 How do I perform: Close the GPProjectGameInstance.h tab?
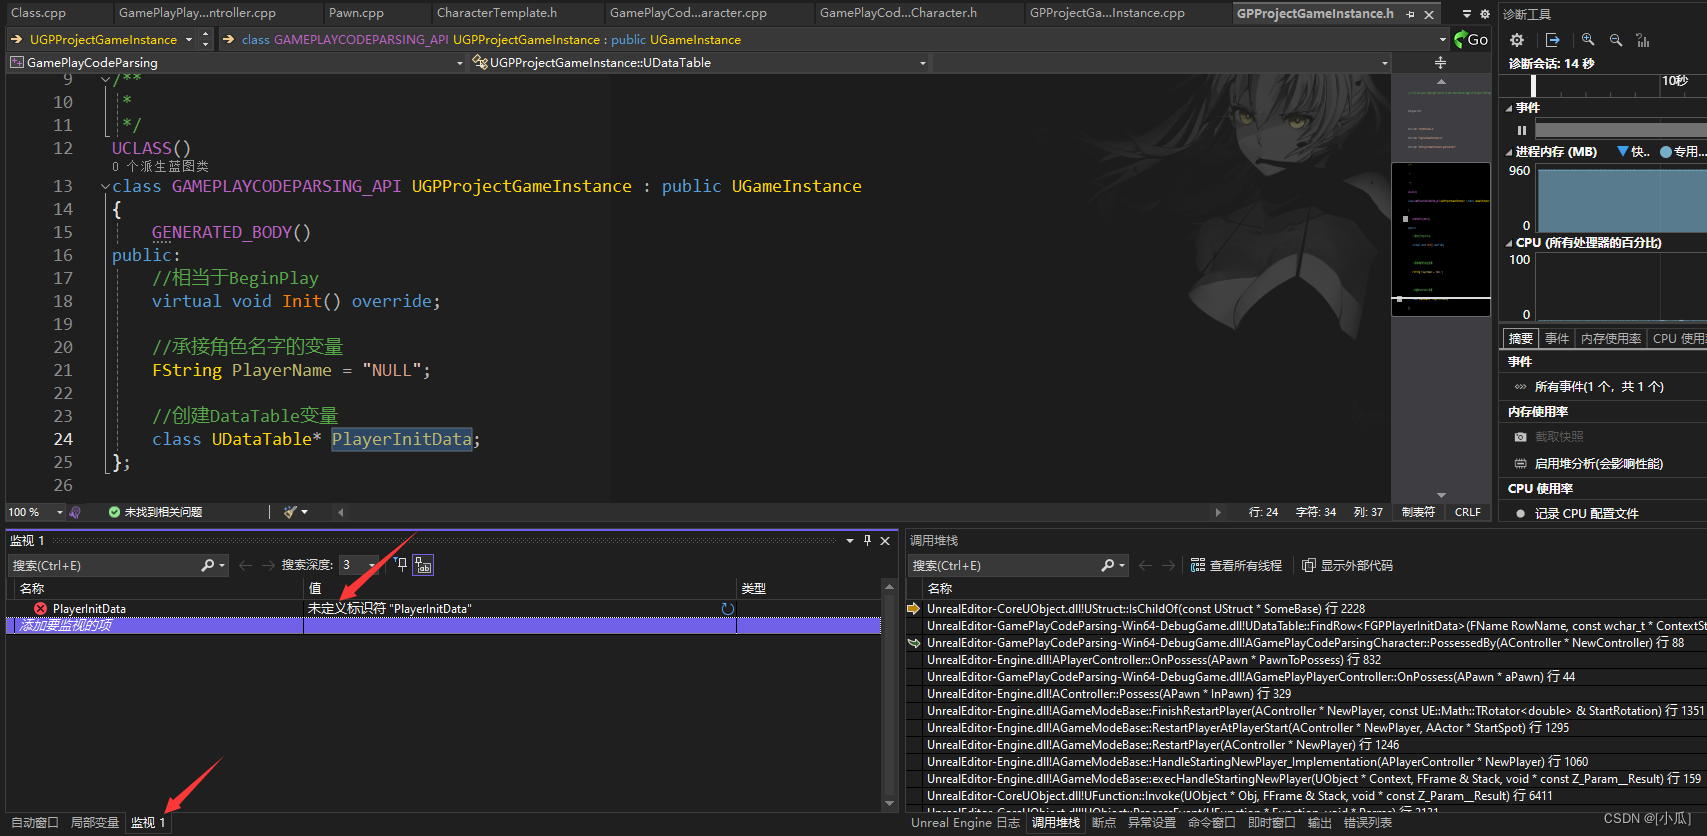pyautogui.click(x=1429, y=14)
